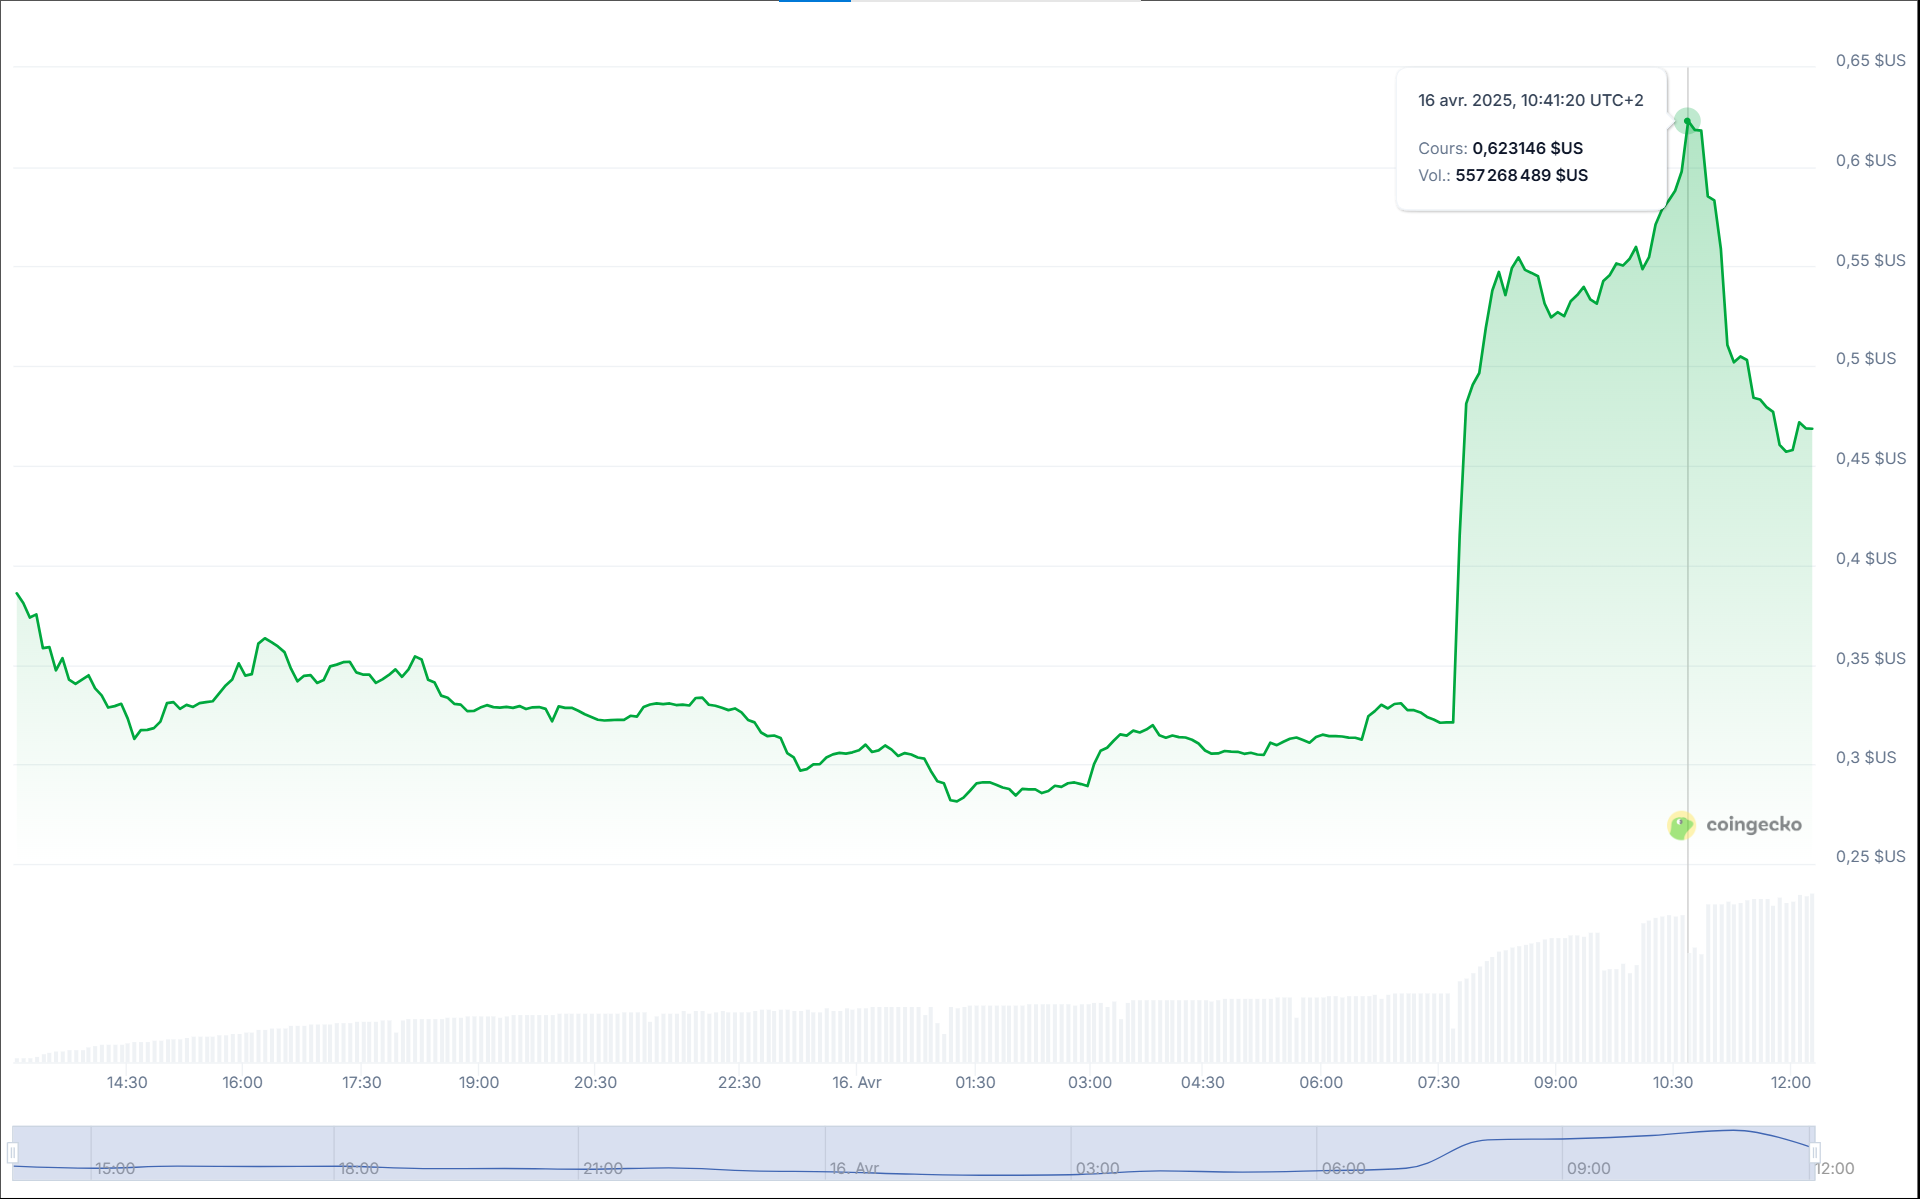This screenshot has height=1199, width=1920.
Task: Click the 0,65 $US price axis label
Action: coord(1870,61)
